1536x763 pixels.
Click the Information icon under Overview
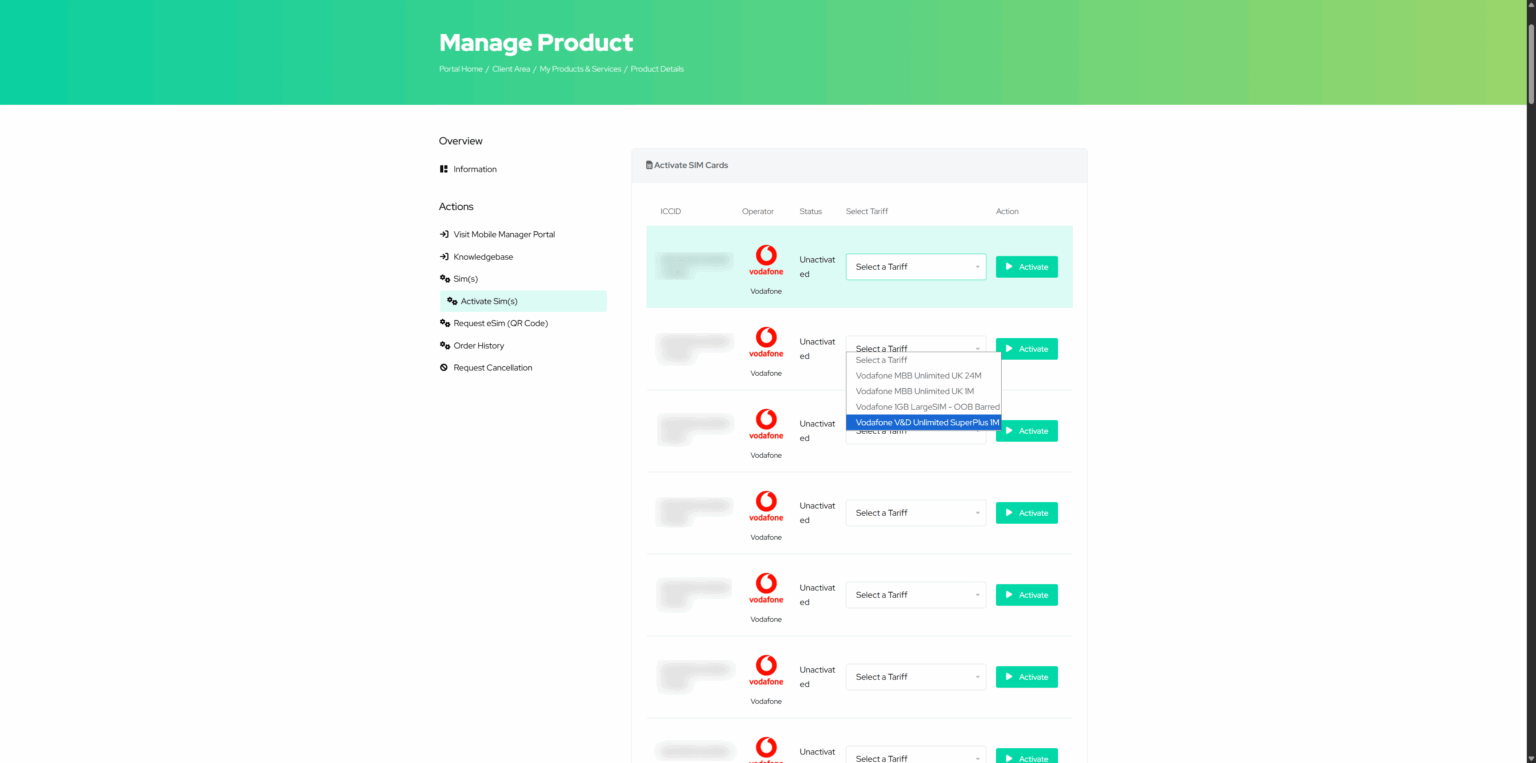[443, 168]
